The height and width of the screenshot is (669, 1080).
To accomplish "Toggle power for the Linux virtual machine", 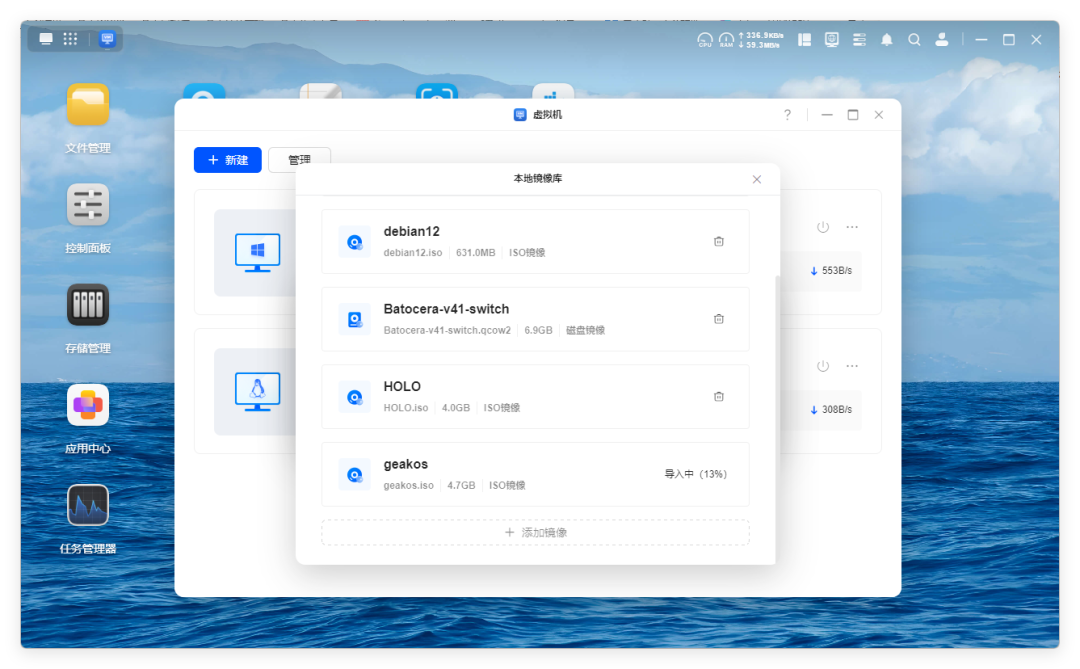I will coord(823,366).
